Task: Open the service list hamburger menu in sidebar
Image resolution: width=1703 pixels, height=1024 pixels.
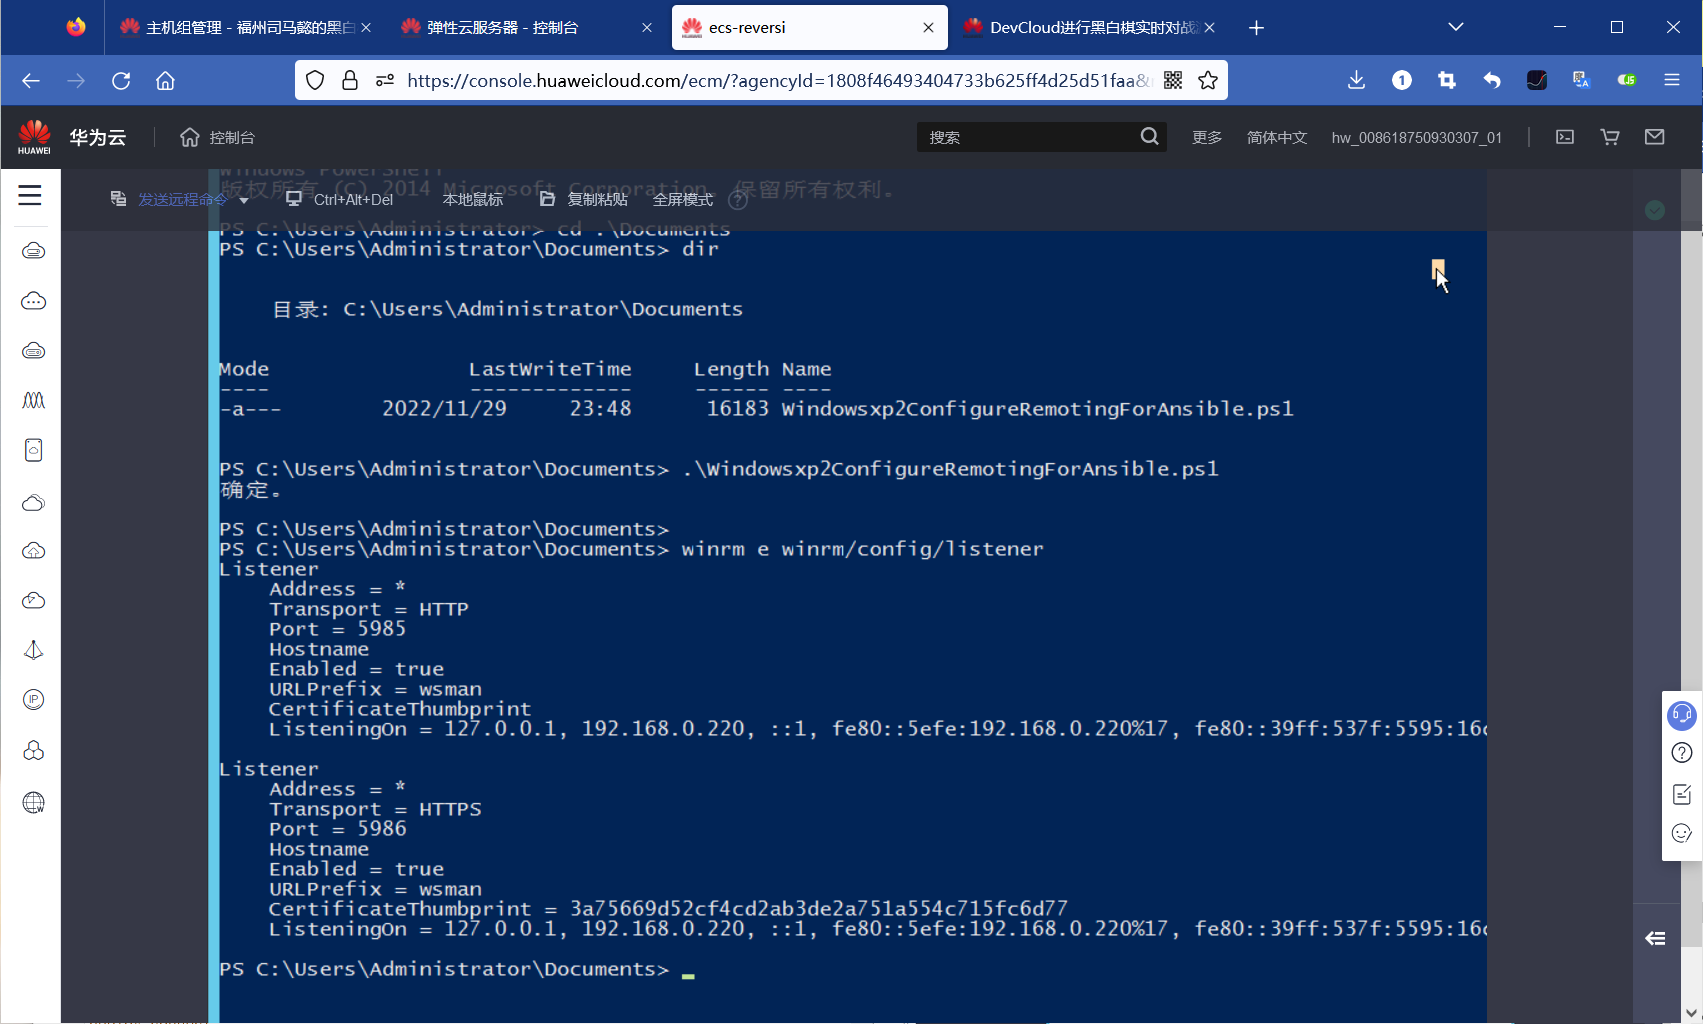Action: click(x=30, y=195)
